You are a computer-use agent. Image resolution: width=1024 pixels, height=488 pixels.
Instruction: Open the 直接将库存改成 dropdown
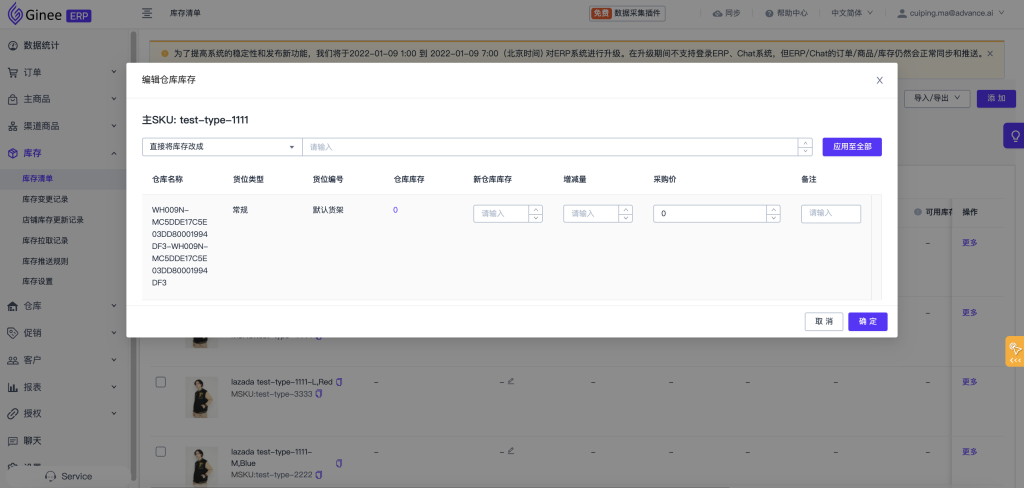[221, 147]
